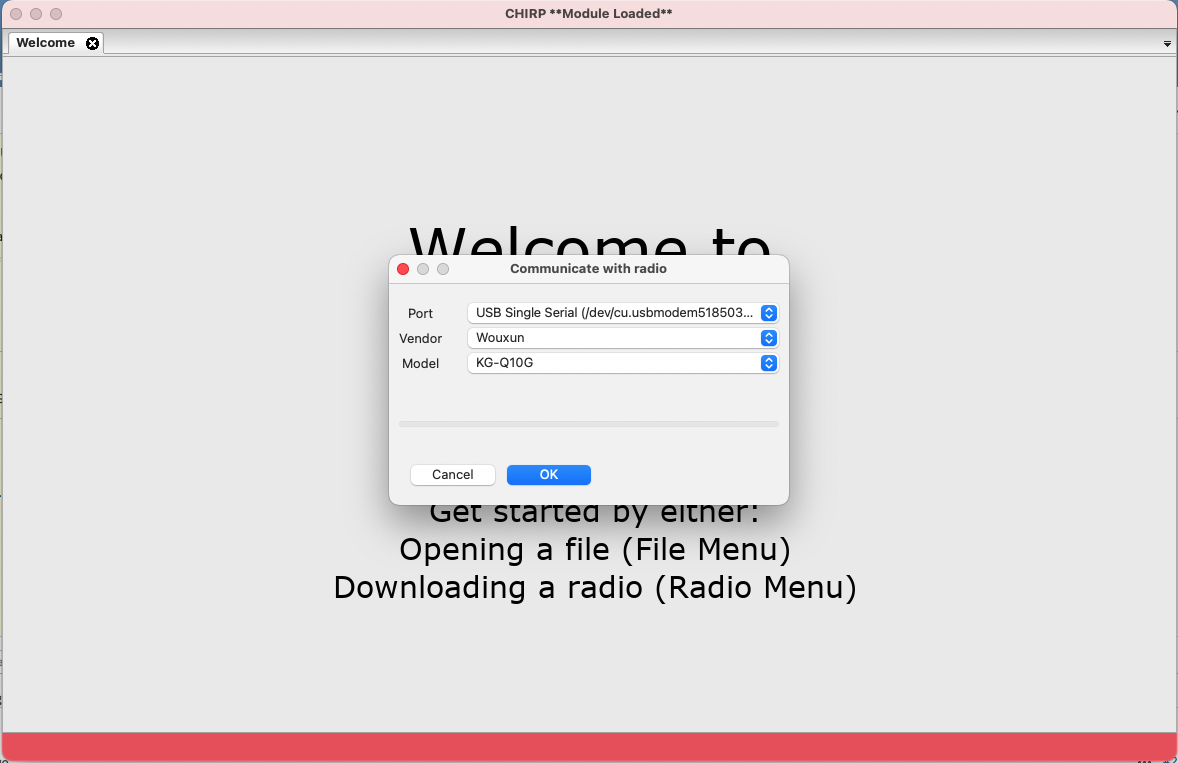Click the Downloading a radio (Radio Menu) text

(595, 587)
